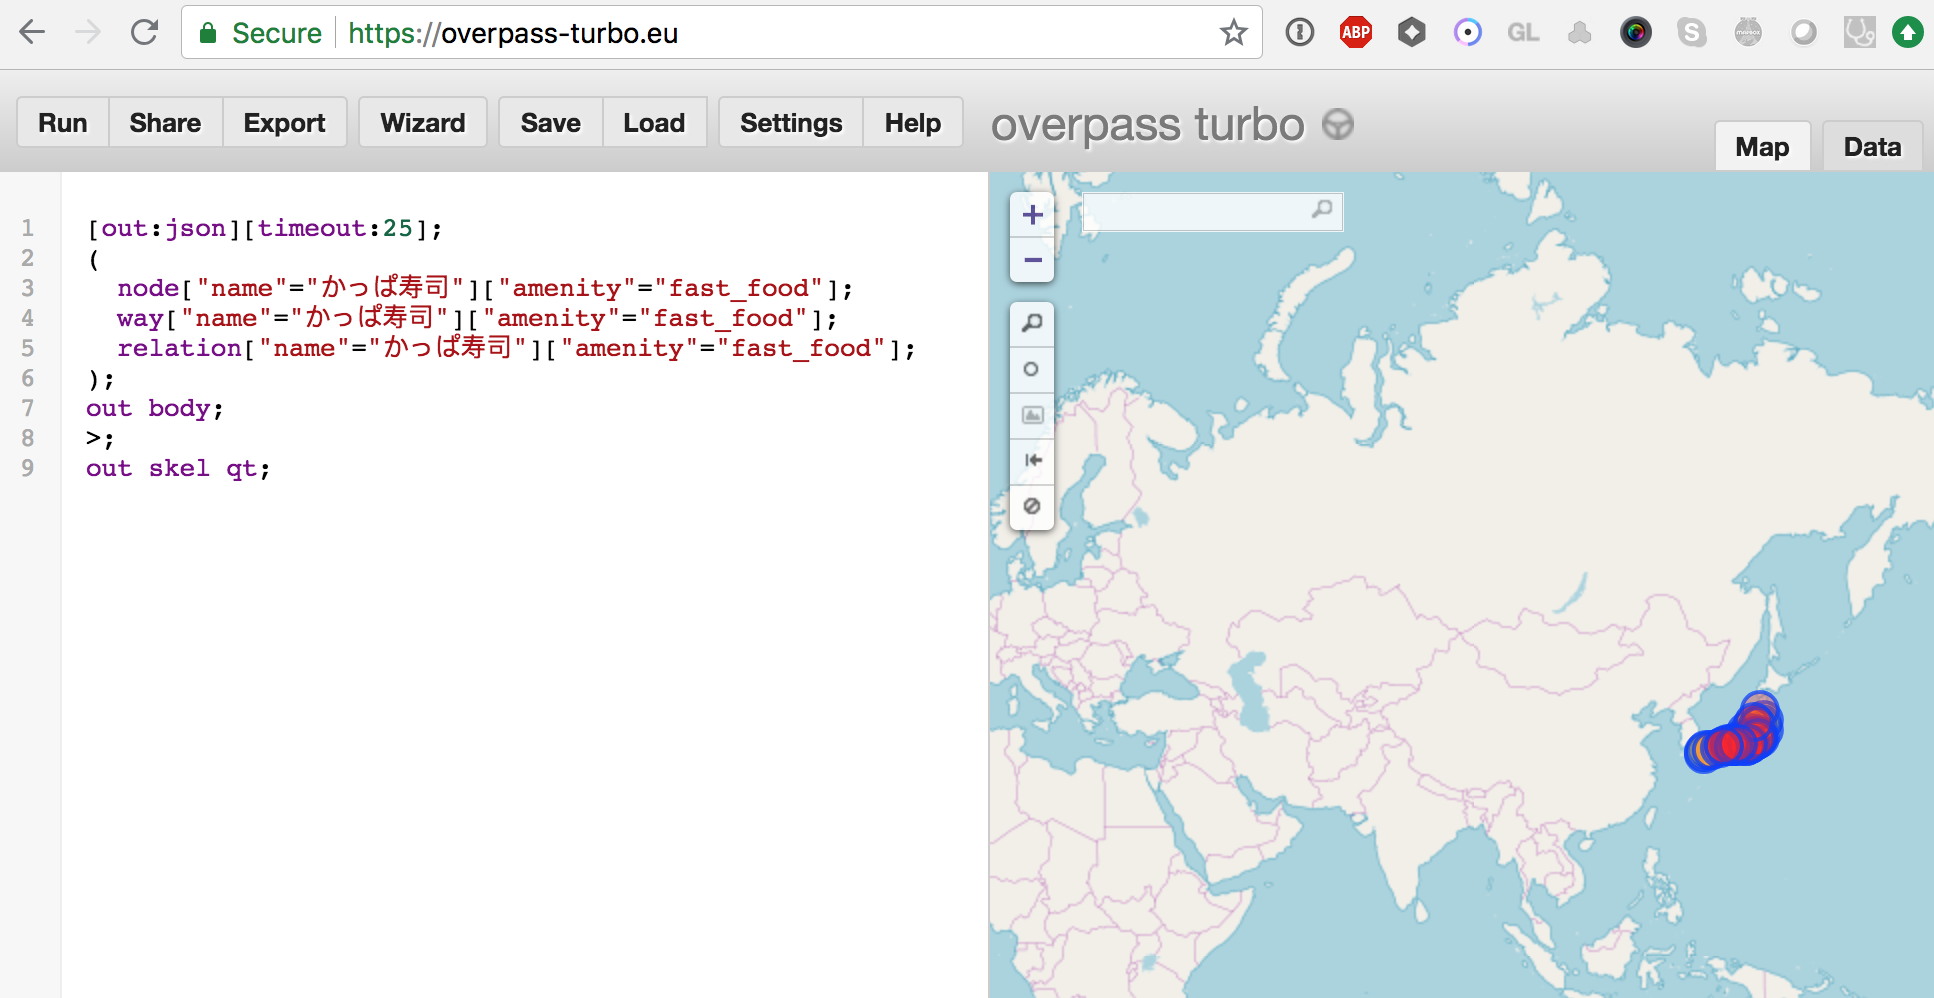Click the clear data overlay control

(x=1032, y=506)
